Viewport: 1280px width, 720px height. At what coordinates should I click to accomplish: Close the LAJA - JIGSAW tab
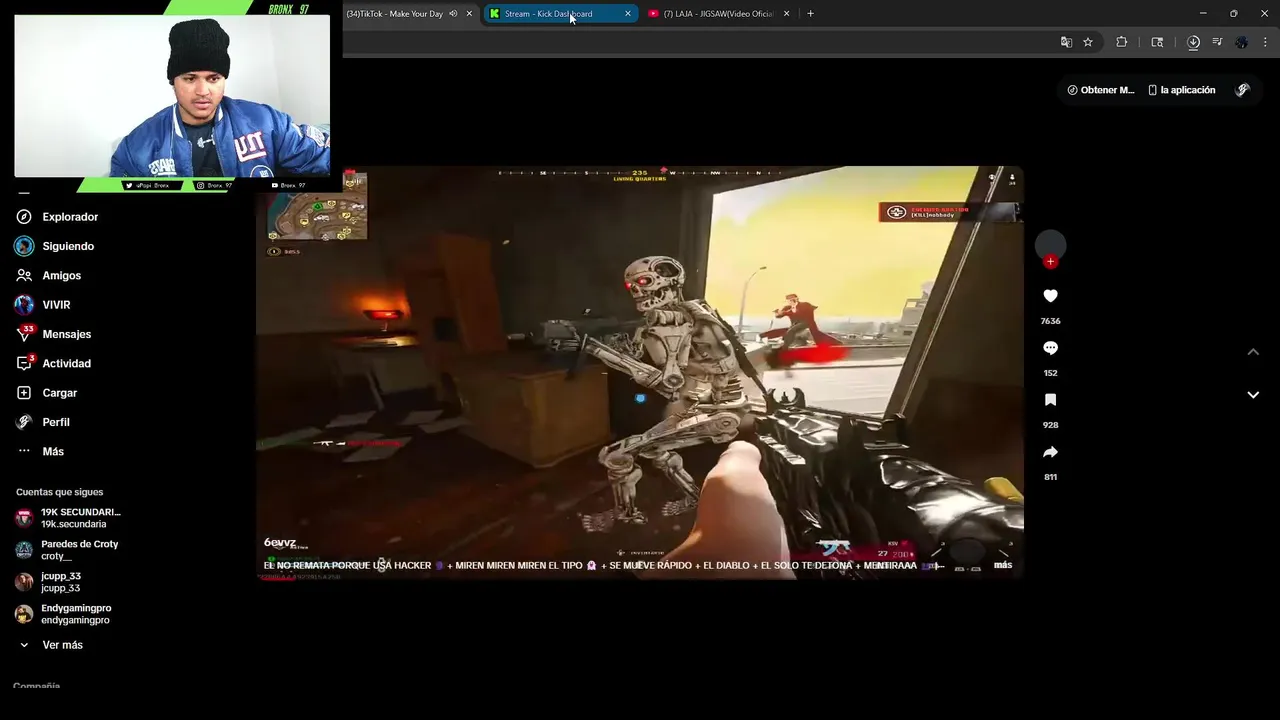tap(786, 14)
